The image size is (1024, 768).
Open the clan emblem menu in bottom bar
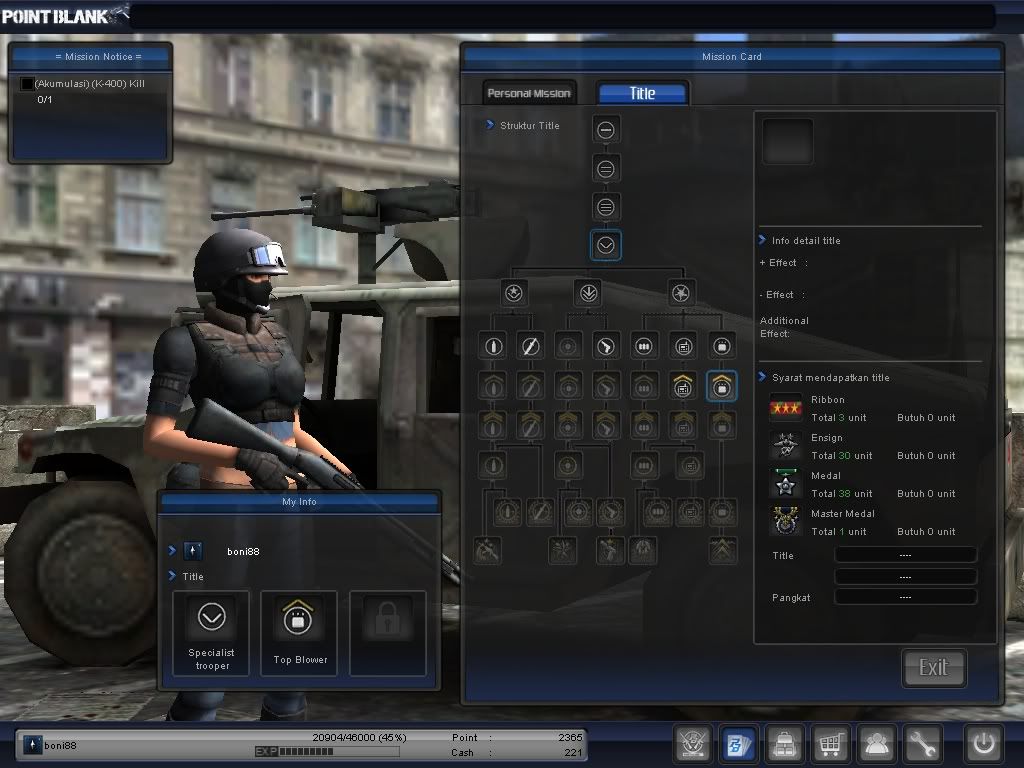point(692,743)
